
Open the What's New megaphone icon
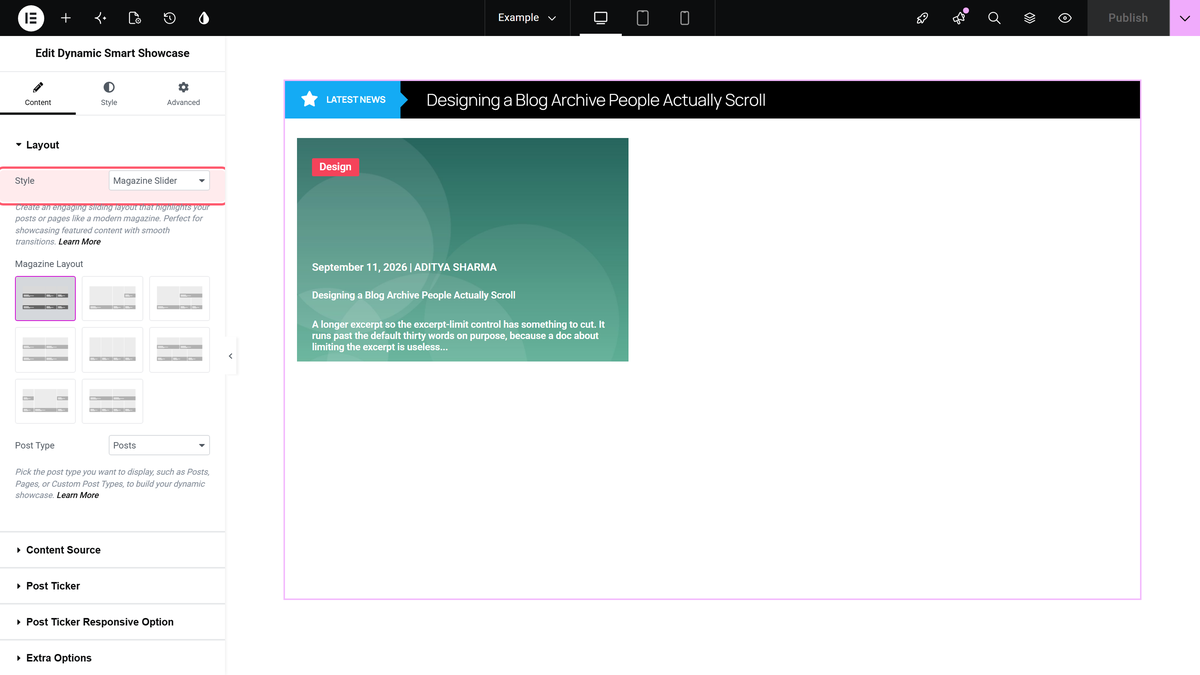(959, 18)
